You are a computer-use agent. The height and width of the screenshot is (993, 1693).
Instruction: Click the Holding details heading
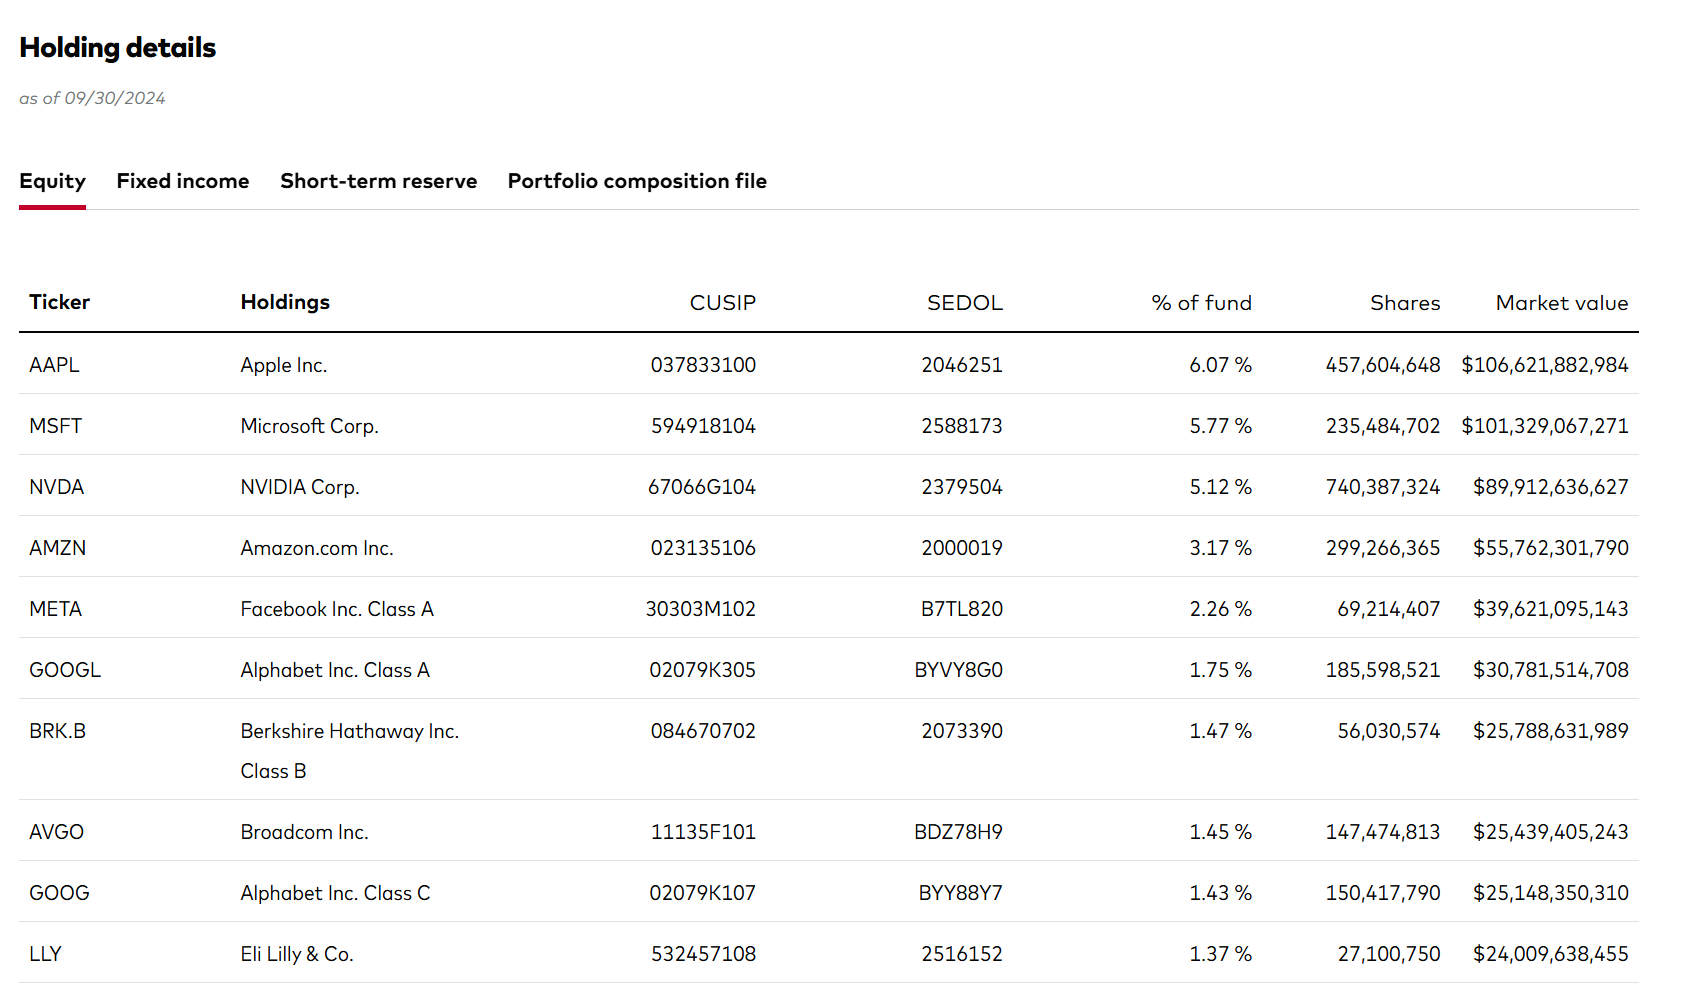click(x=118, y=48)
